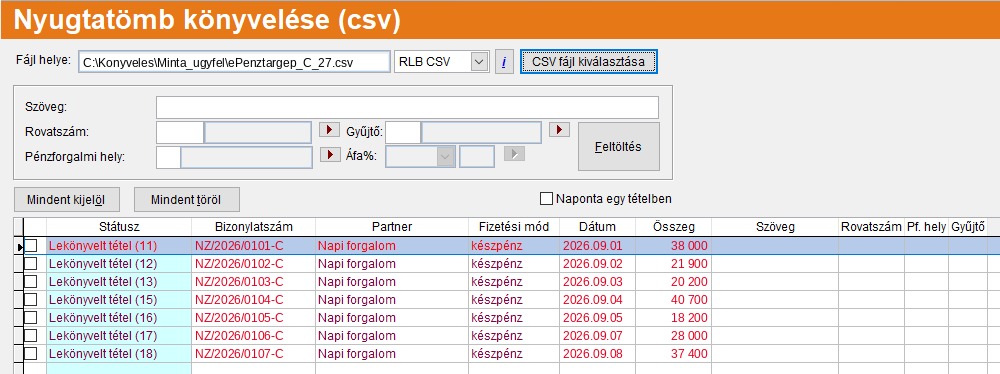Select 'Lekönyvelt tétel (11)' status cell

click(x=119, y=246)
